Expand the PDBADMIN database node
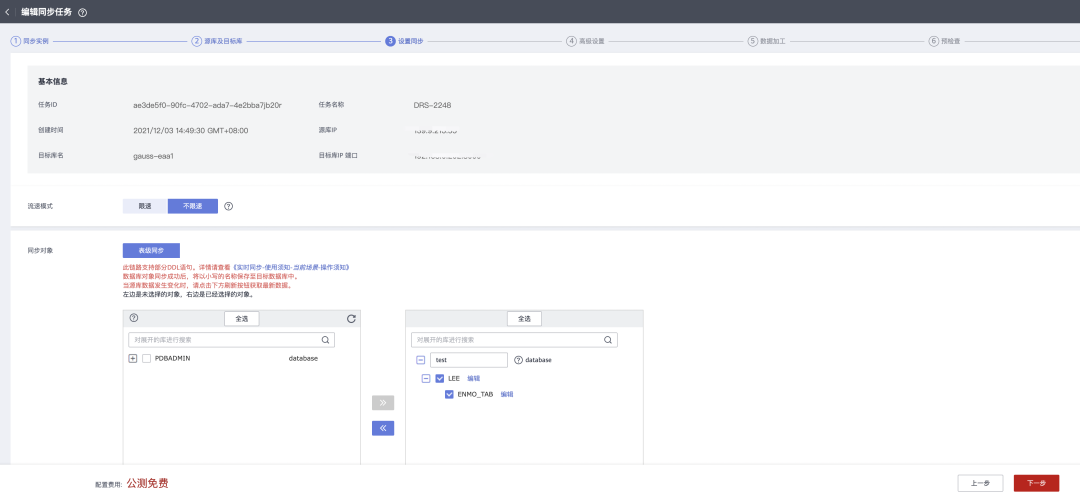 click(133, 359)
